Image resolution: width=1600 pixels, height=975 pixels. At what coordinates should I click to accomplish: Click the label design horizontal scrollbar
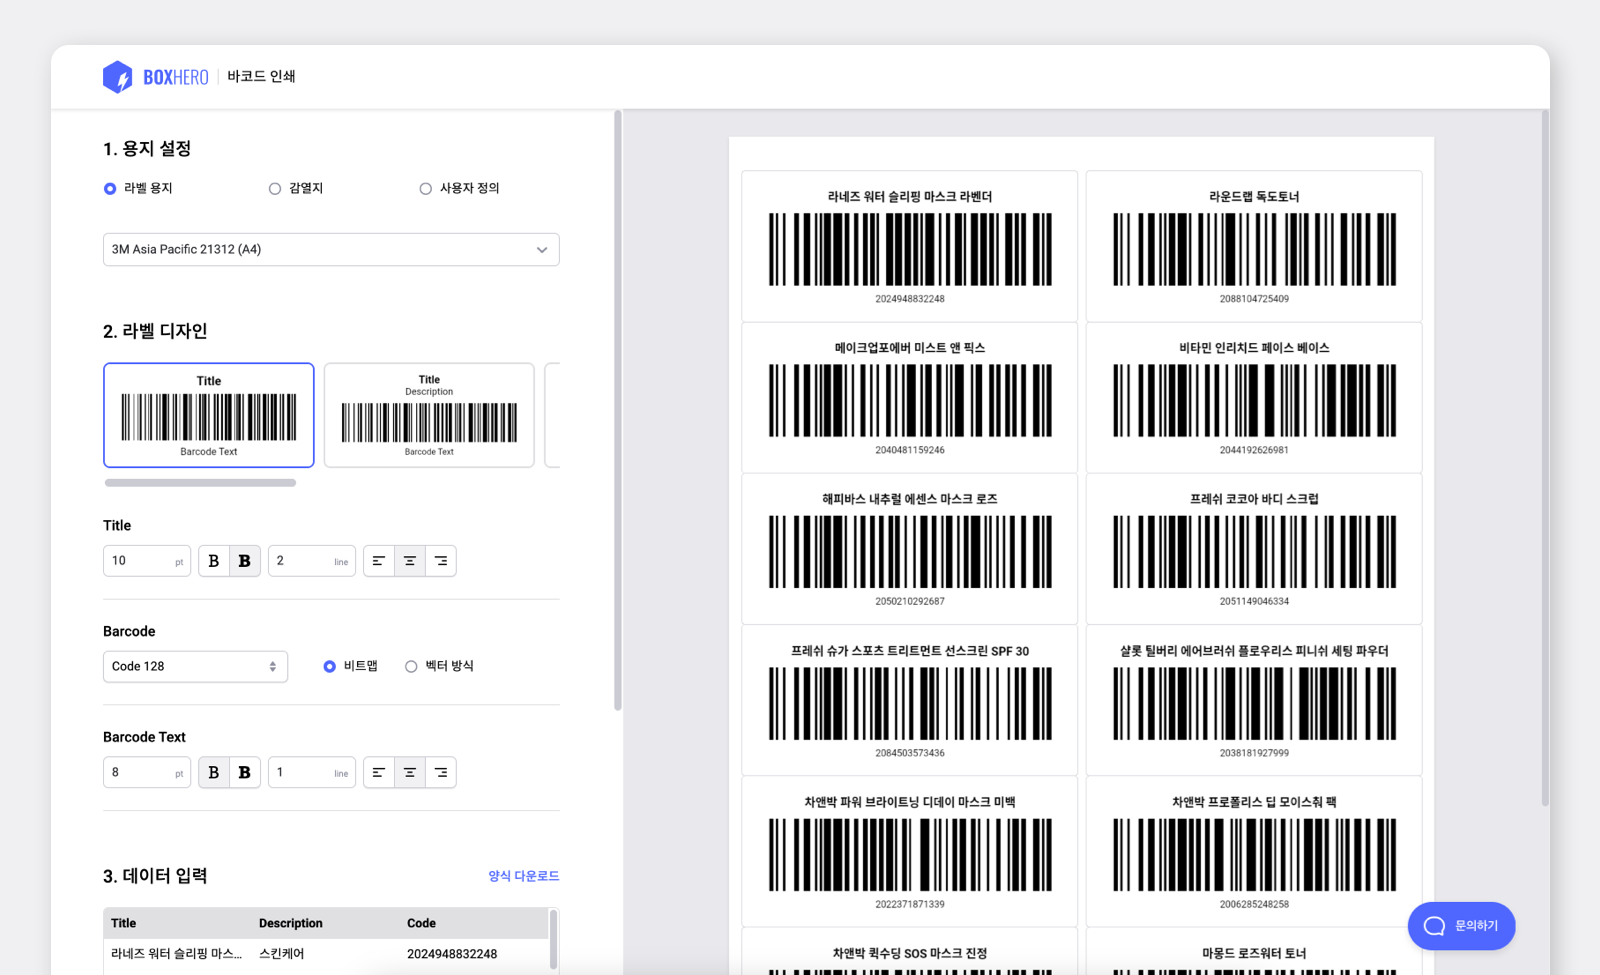[x=200, y=483]
